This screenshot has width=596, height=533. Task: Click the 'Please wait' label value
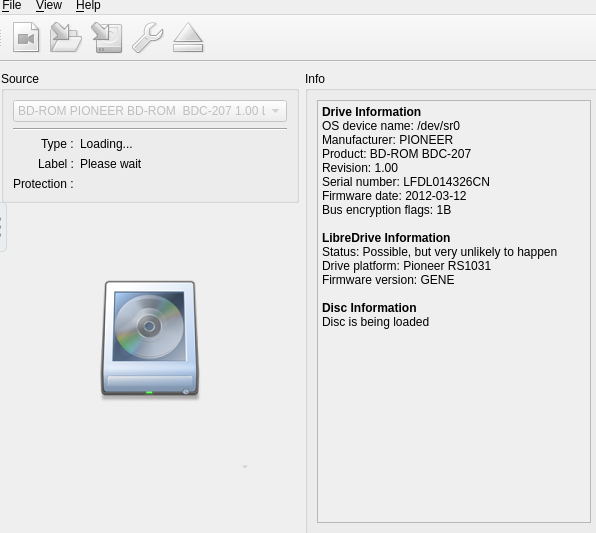coord(111,164)
